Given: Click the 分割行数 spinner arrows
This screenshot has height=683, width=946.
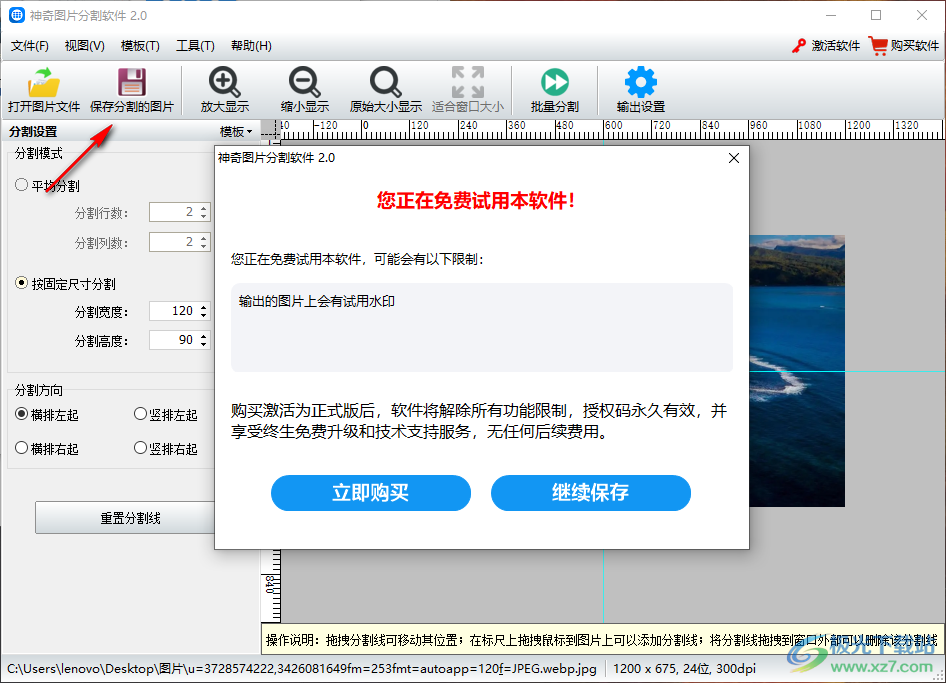Looking at the screenshot, I should click(x=204, y=212).
